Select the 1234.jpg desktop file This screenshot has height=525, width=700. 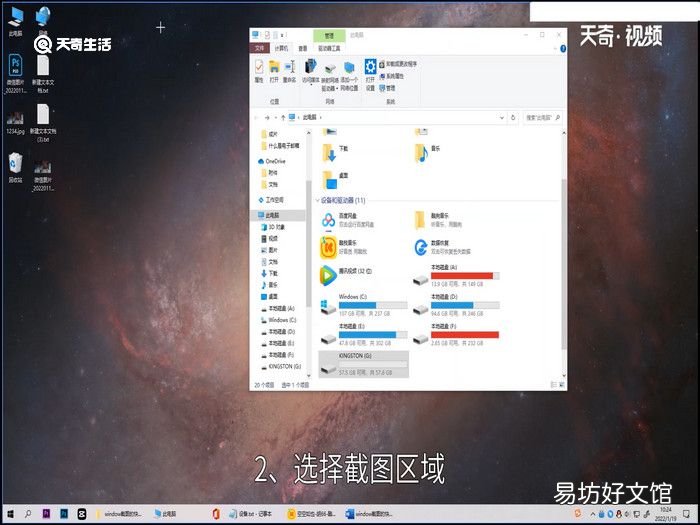coord(15,123)
